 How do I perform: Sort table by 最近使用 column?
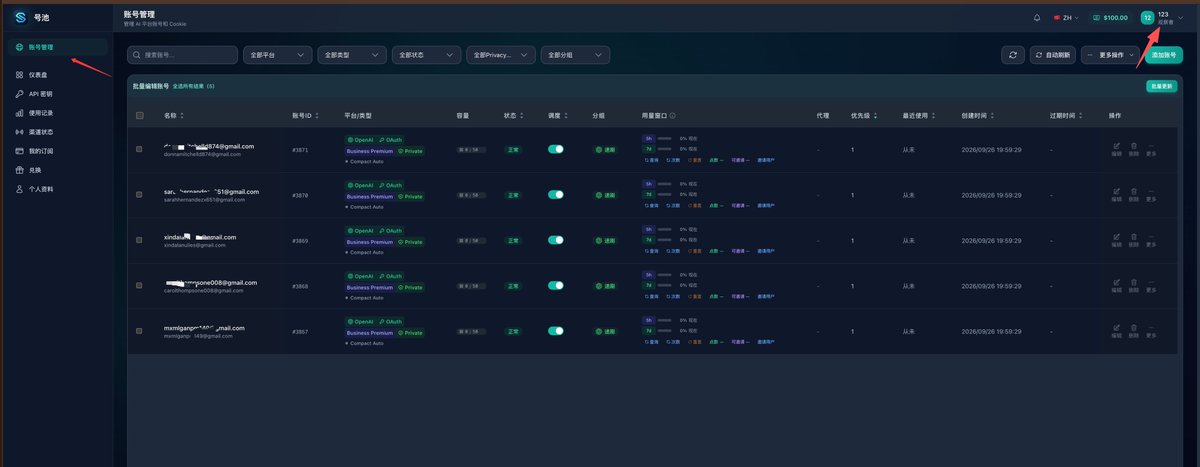point(918,116)
